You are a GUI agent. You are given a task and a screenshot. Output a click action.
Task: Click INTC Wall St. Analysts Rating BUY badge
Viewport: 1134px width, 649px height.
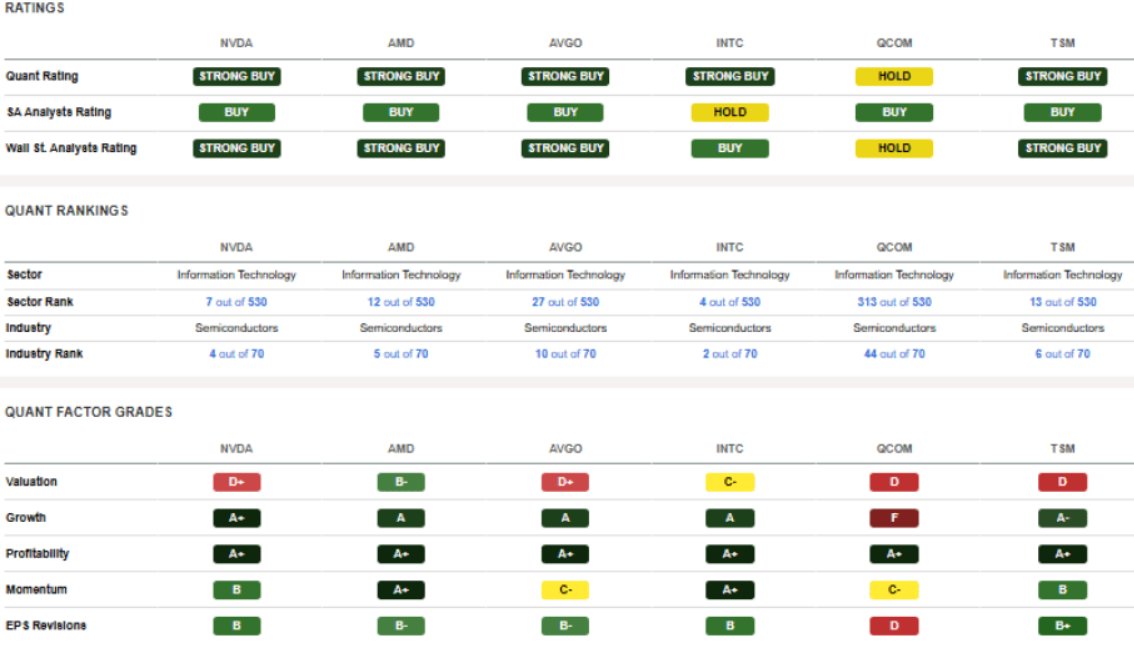click(730, 148)
